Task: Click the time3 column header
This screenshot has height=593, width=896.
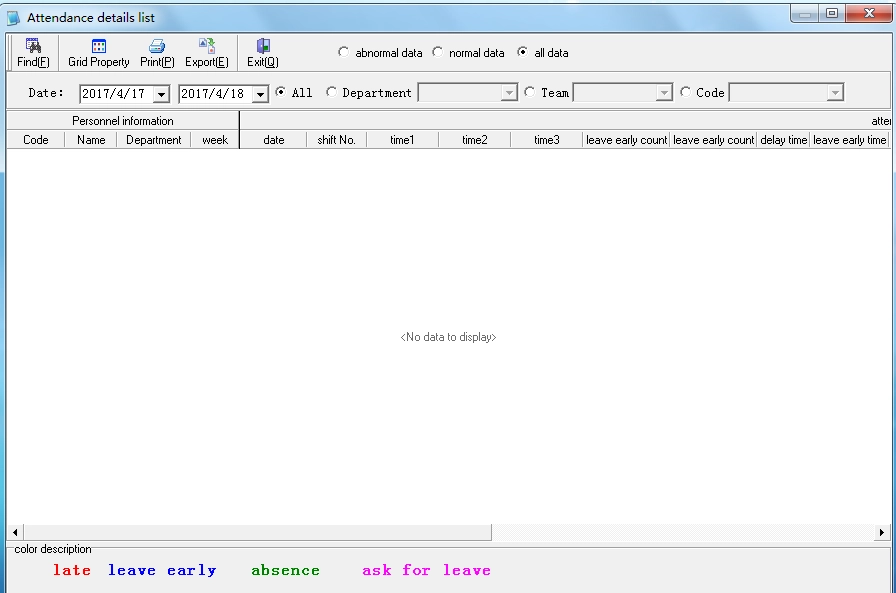Action: coord(546,140)
